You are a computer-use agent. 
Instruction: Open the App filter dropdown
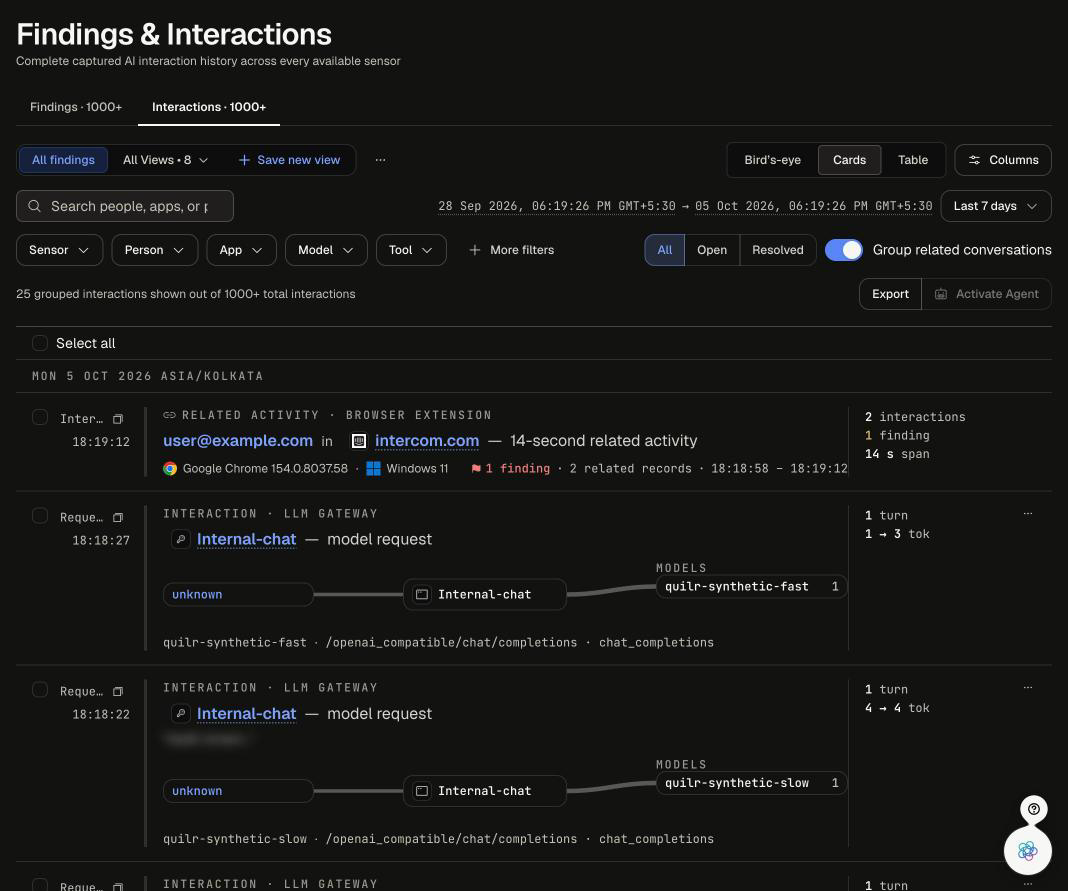click(241, 250)
